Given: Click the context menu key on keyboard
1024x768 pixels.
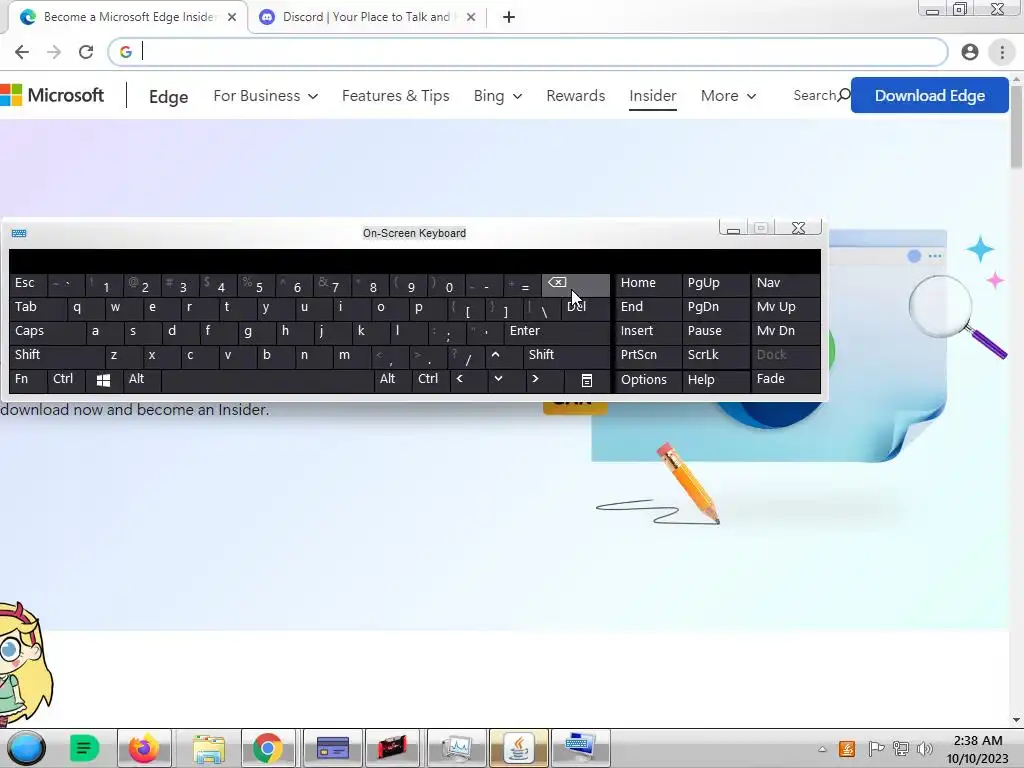Looking at the screenshot, I should [x=586, y=380].
